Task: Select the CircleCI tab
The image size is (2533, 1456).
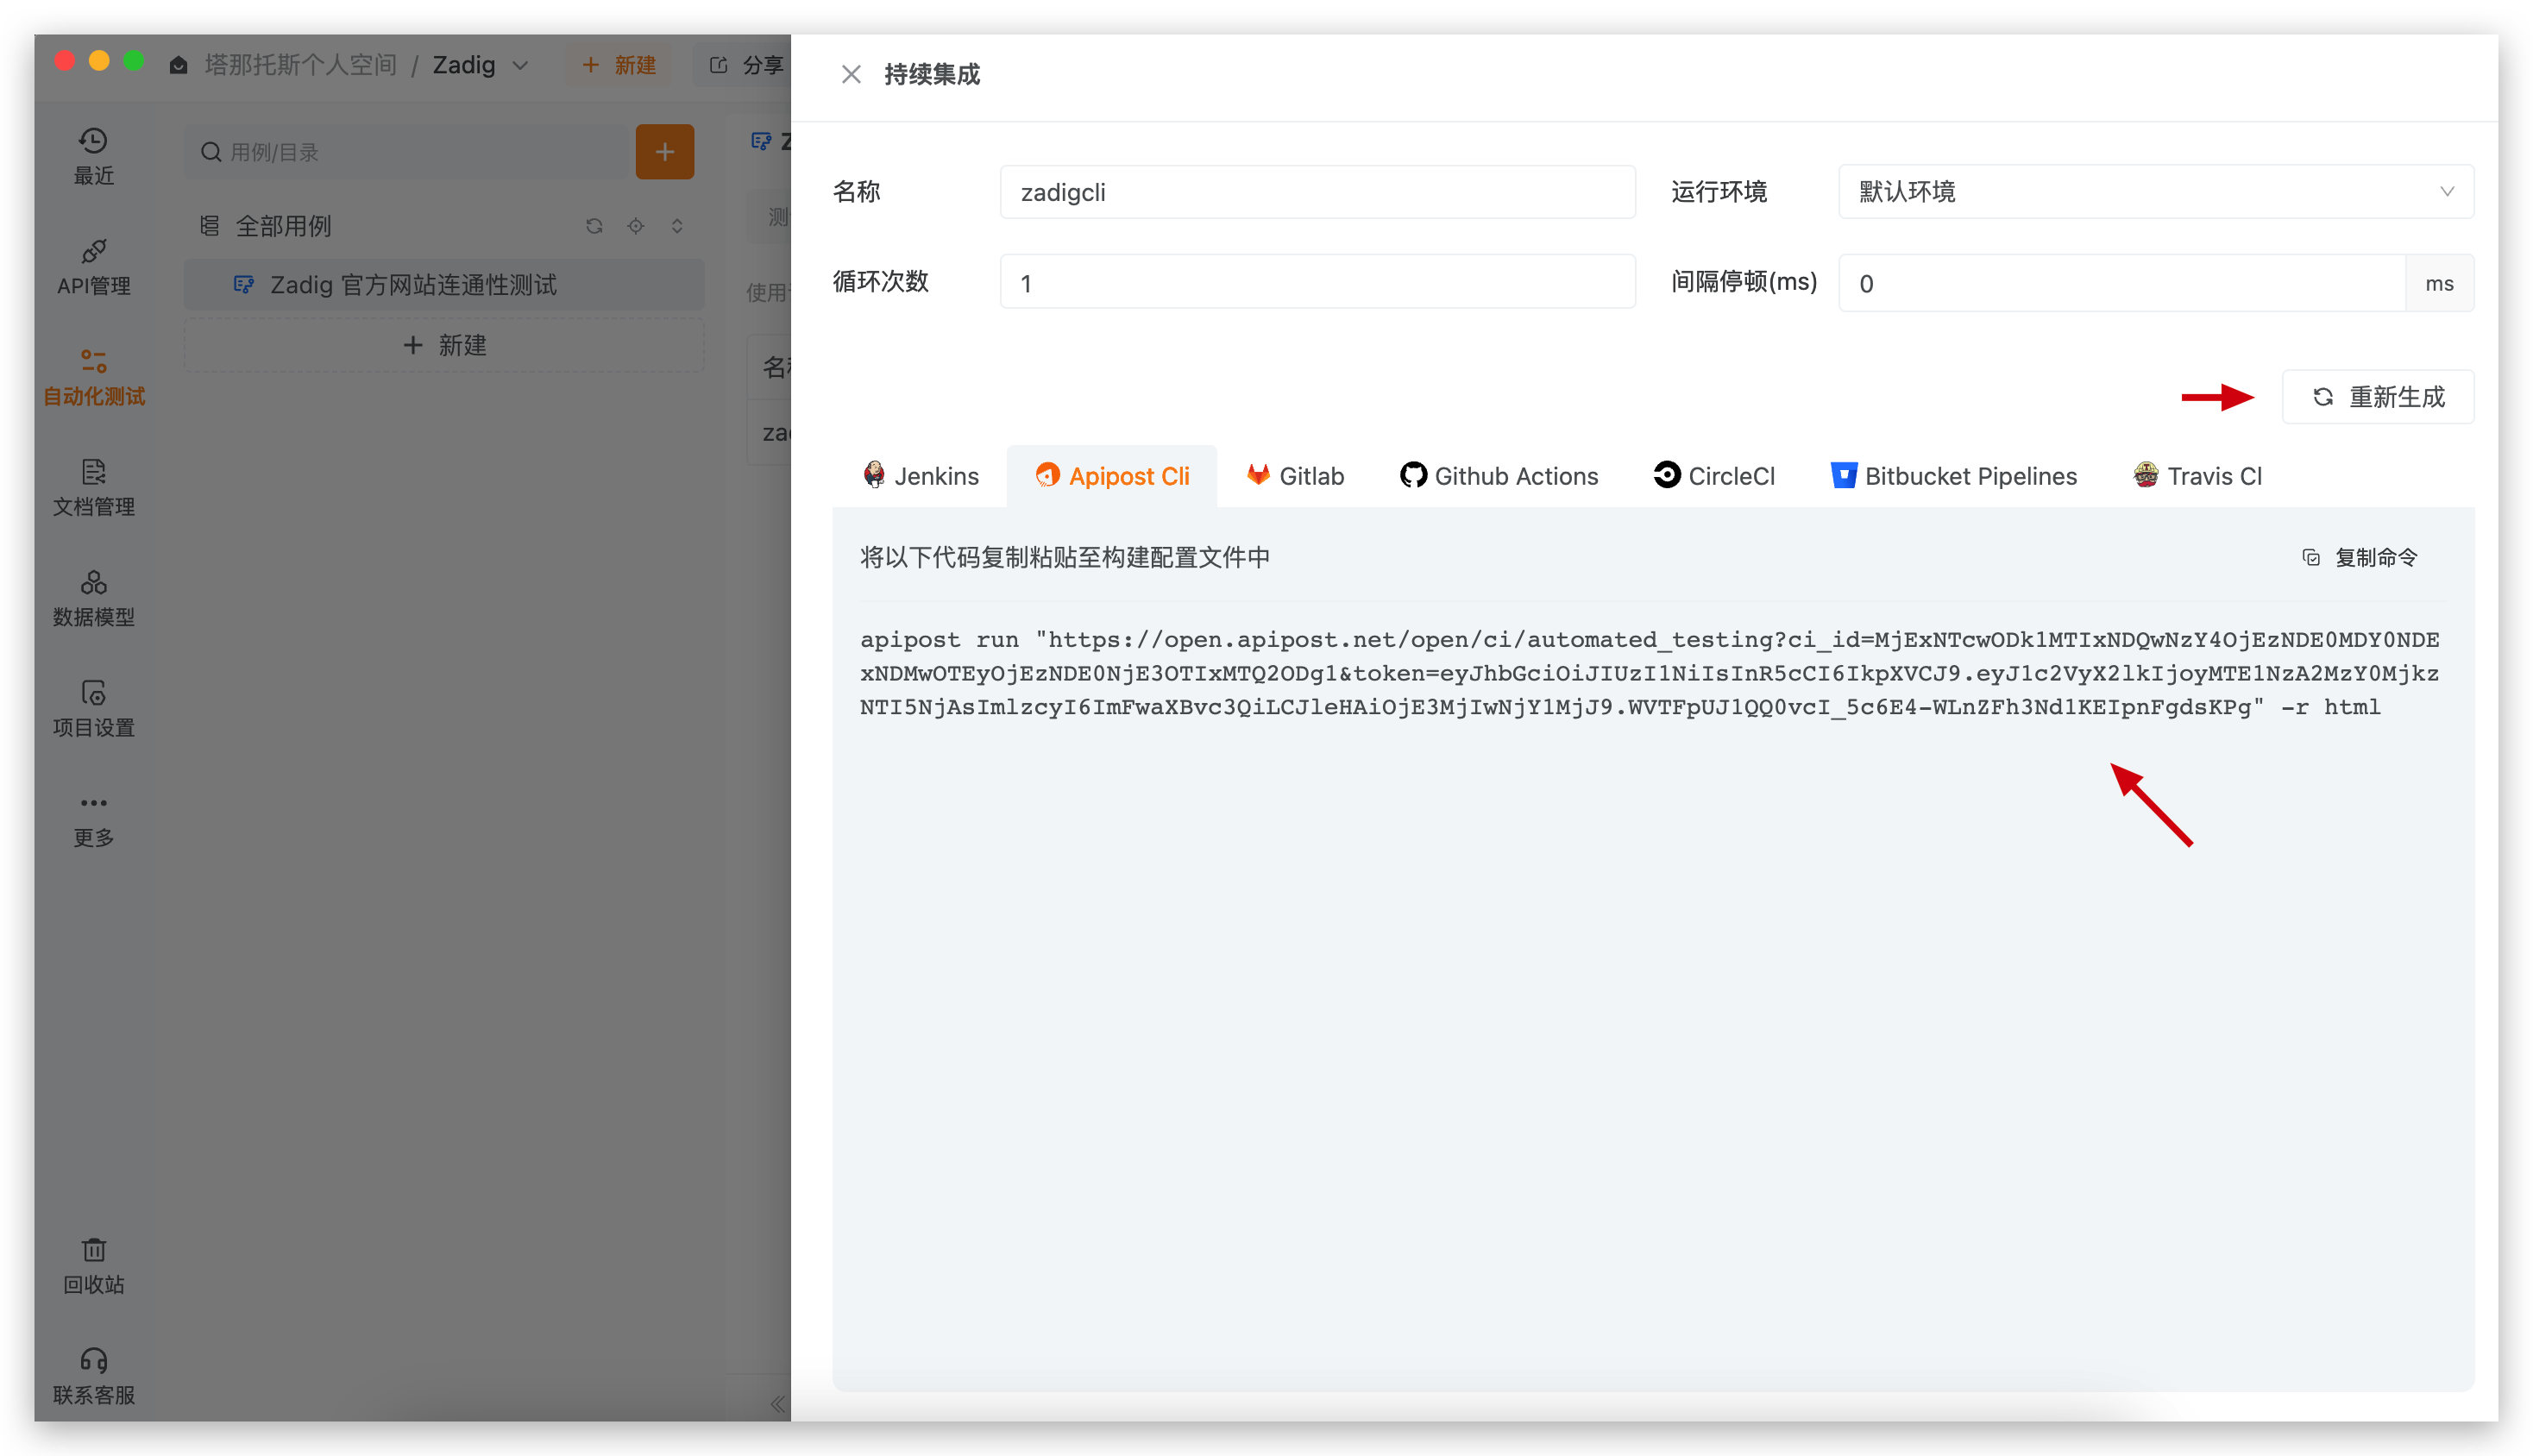Action: point(1714,476)
